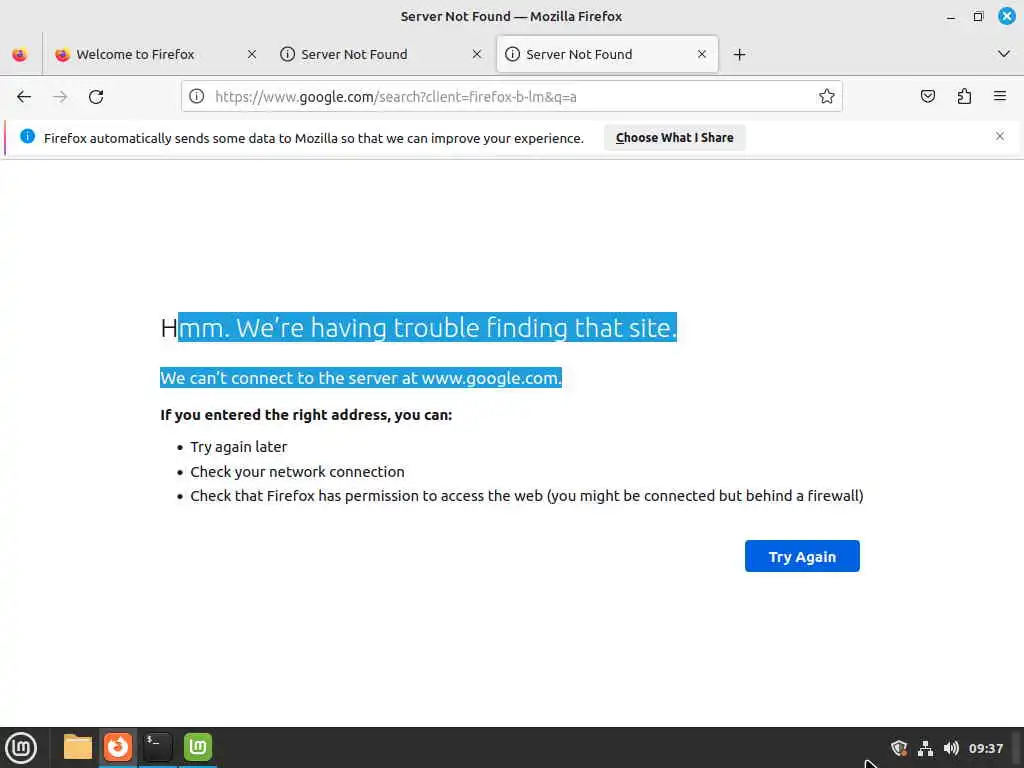
Task: Click the 'Hmm. We're having trouble' heading
Action: point(419,327)
